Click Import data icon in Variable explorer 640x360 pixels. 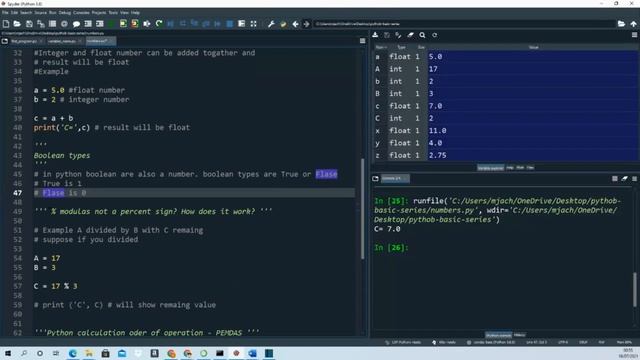click(x=375, y=35)
